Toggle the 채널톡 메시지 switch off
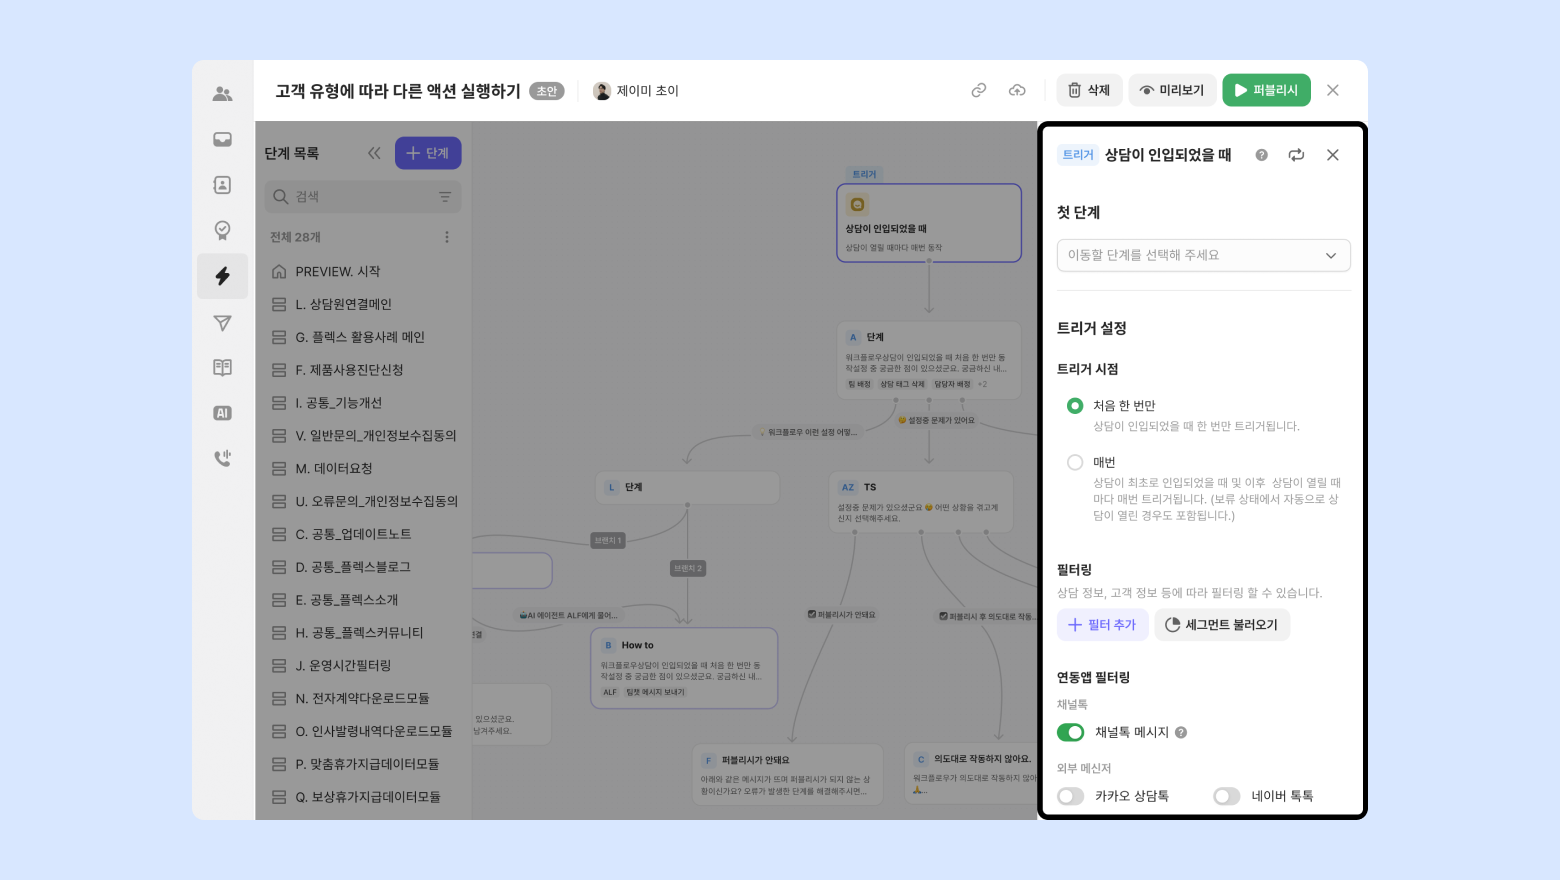 (1071, 732)
